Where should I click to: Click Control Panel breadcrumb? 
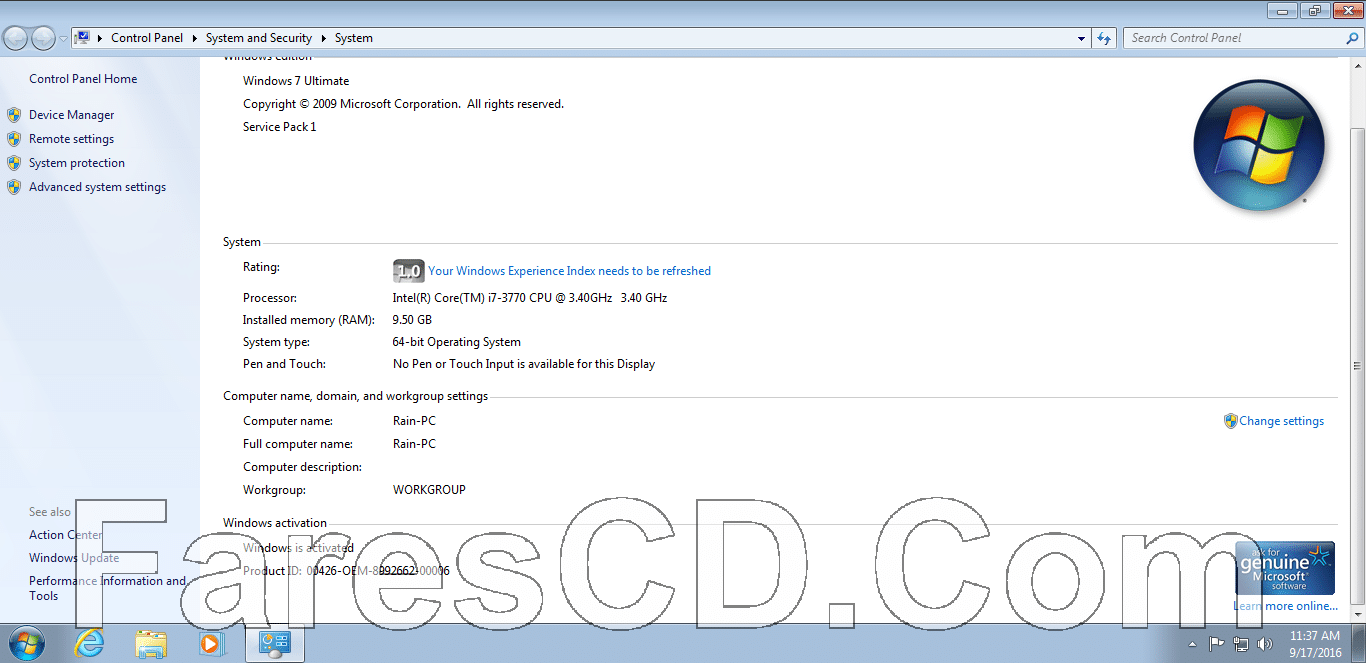click(x=147, y=38)
